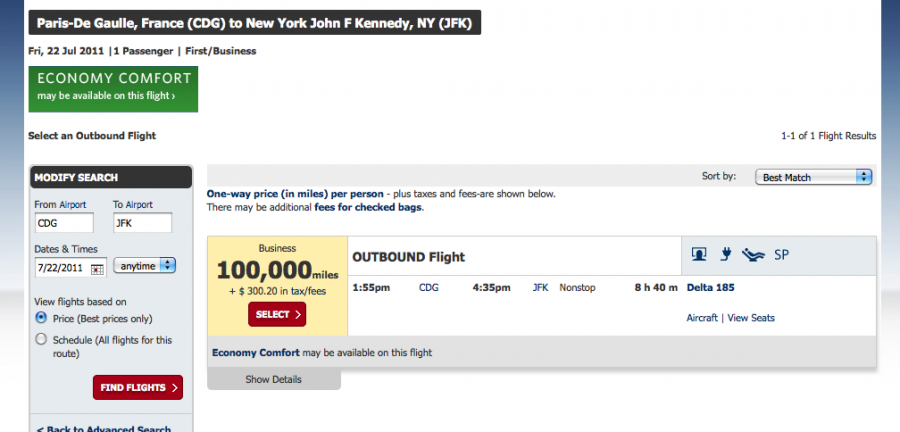Open fees for checked bags link
The height and width of the screenshot is (432, 900).
pyautogui.click(x=368, y=208)
